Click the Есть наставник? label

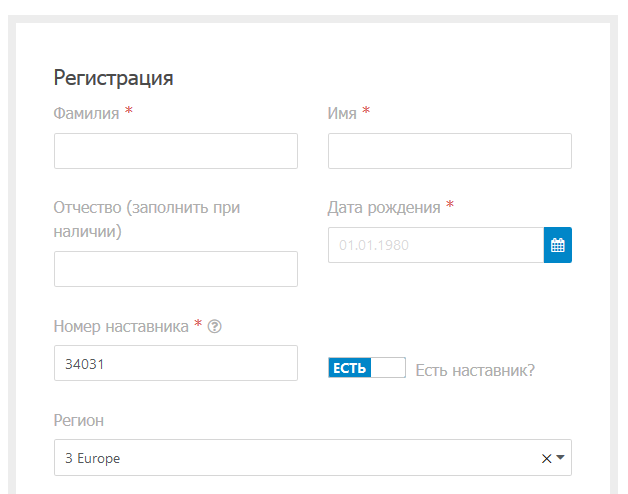(x=475, y=370)
